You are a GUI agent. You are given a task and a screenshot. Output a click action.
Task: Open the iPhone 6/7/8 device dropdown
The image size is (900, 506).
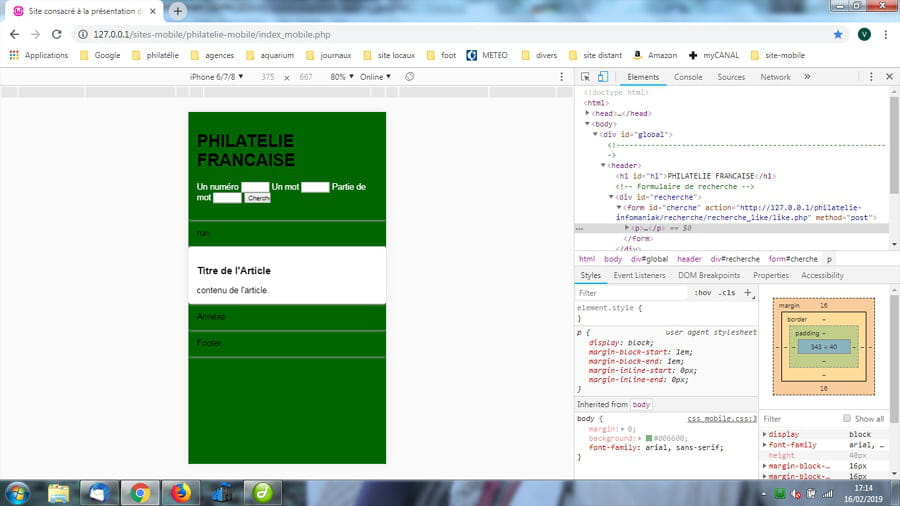point(216,76)
